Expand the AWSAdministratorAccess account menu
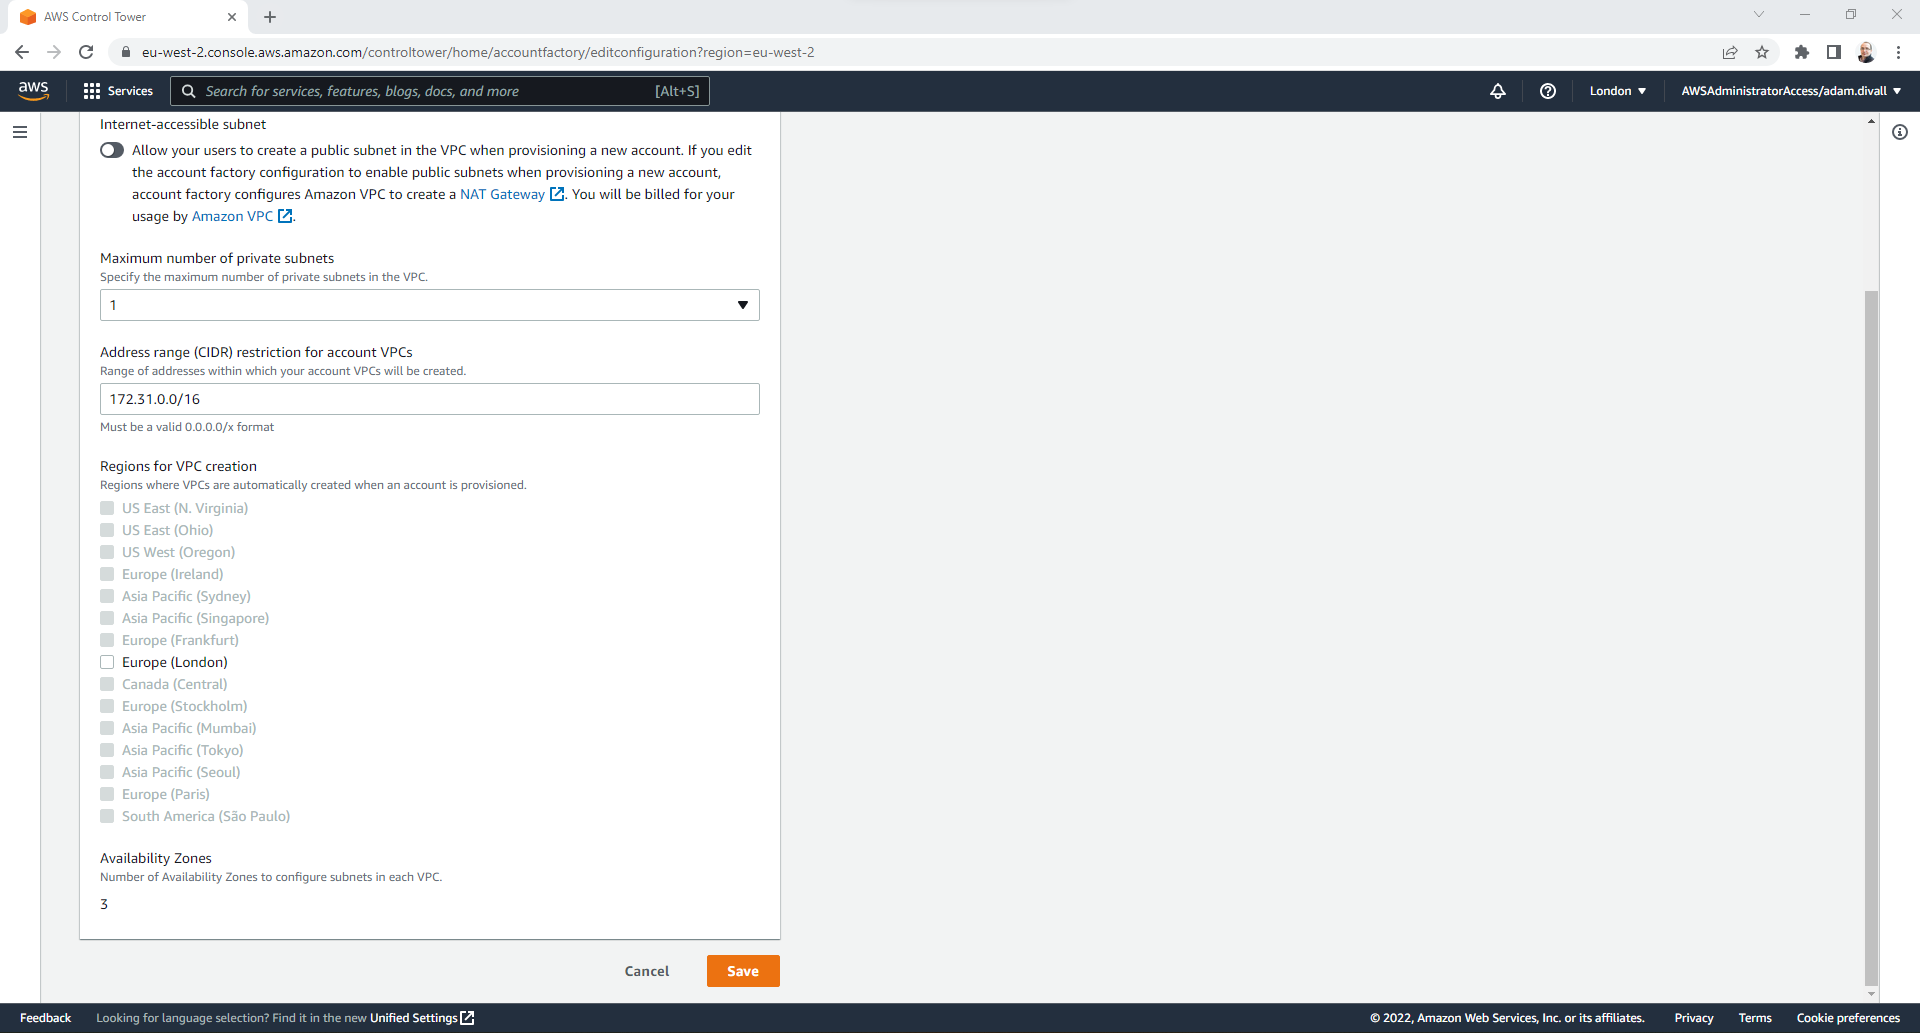 click(1789, 91)
